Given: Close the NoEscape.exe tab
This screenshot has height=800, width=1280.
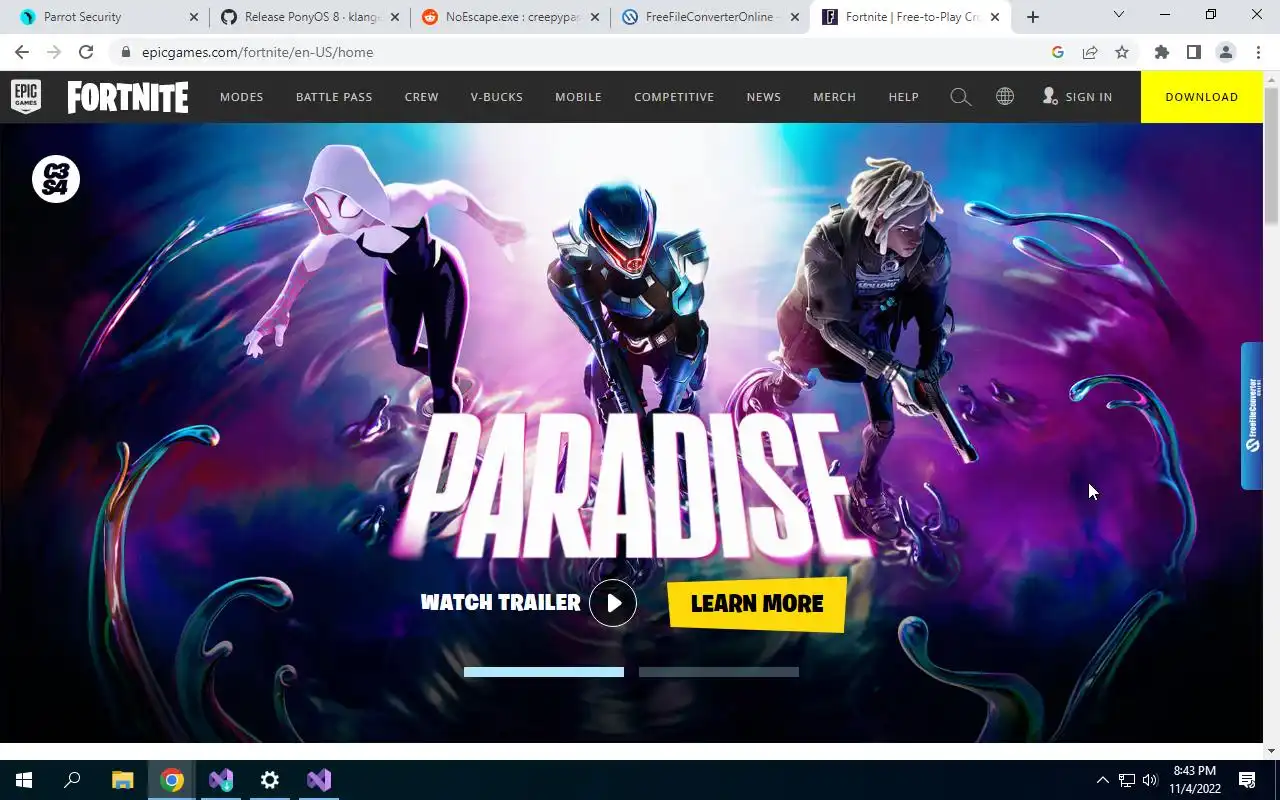Looking at the screenshot, I should tap(595, 17).
